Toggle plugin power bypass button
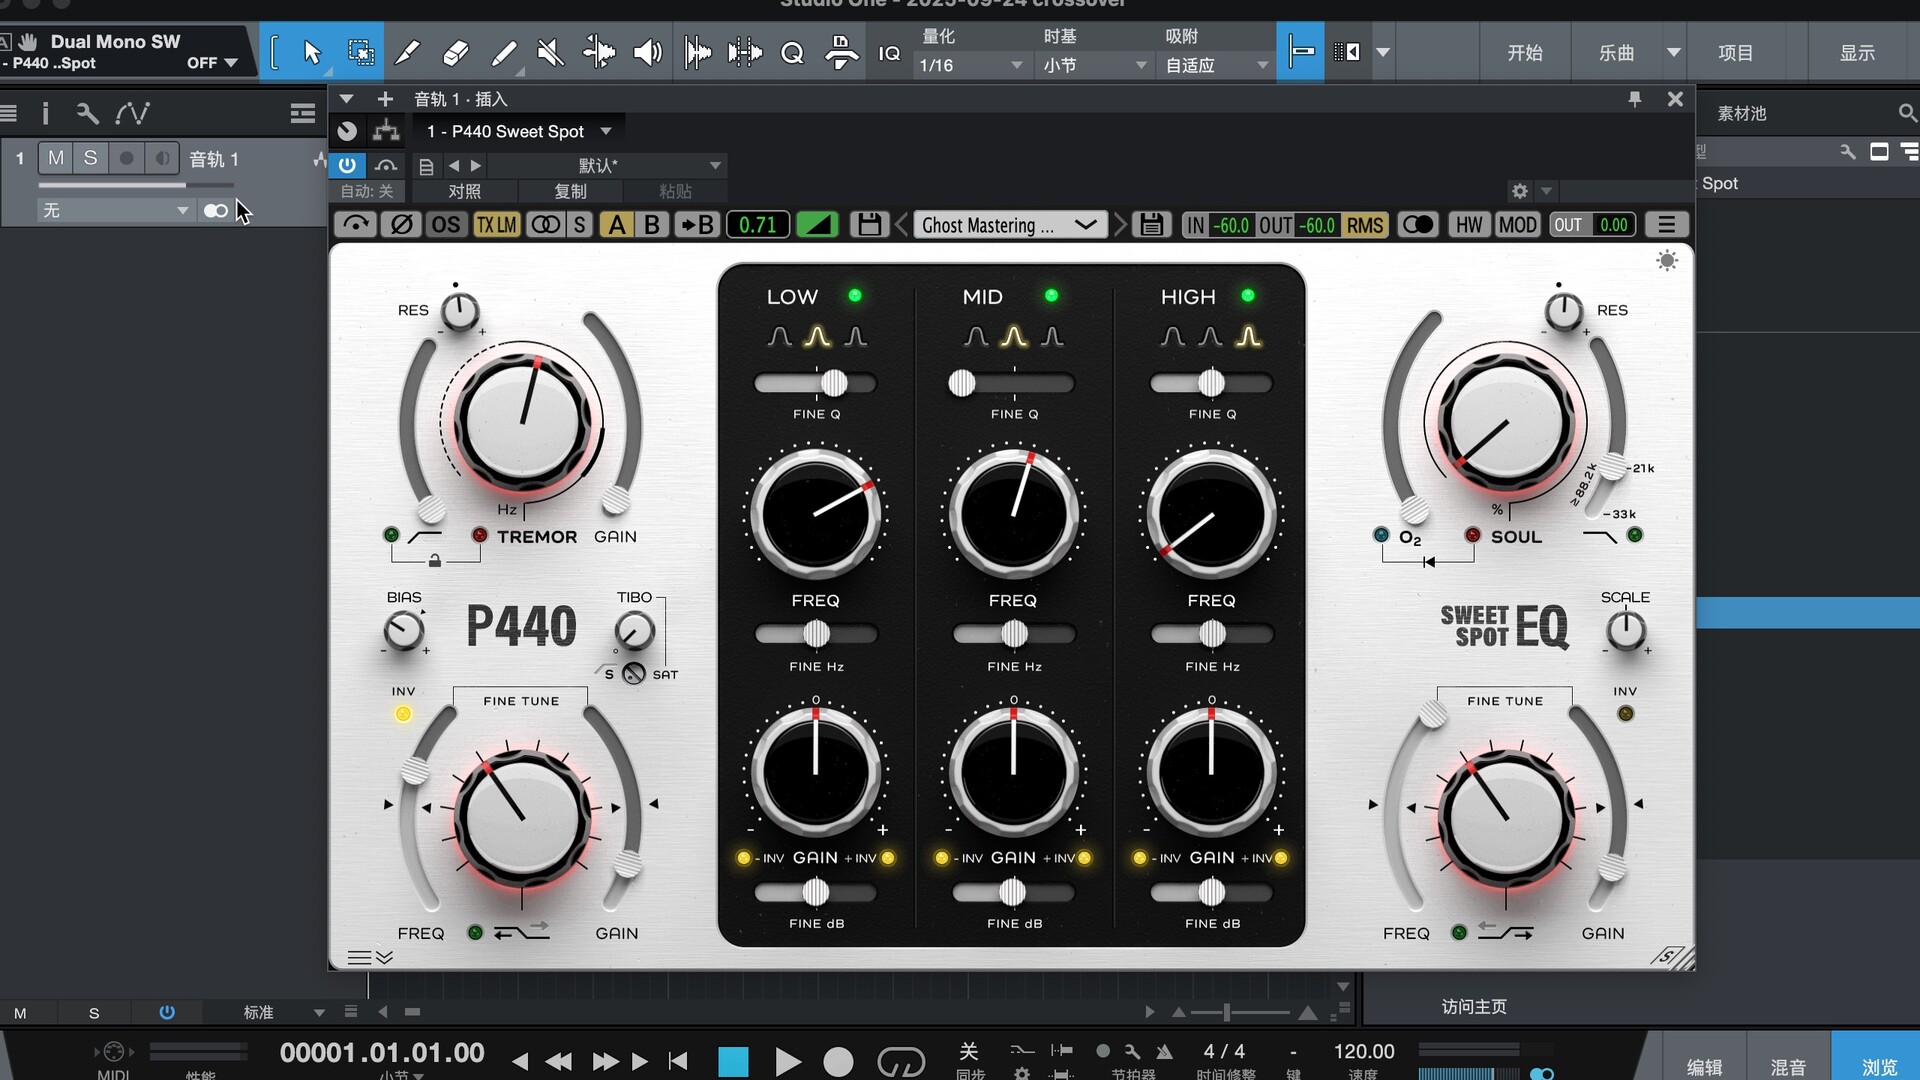This screenshot has width=1920, height=1080. (x=347, y=165)
